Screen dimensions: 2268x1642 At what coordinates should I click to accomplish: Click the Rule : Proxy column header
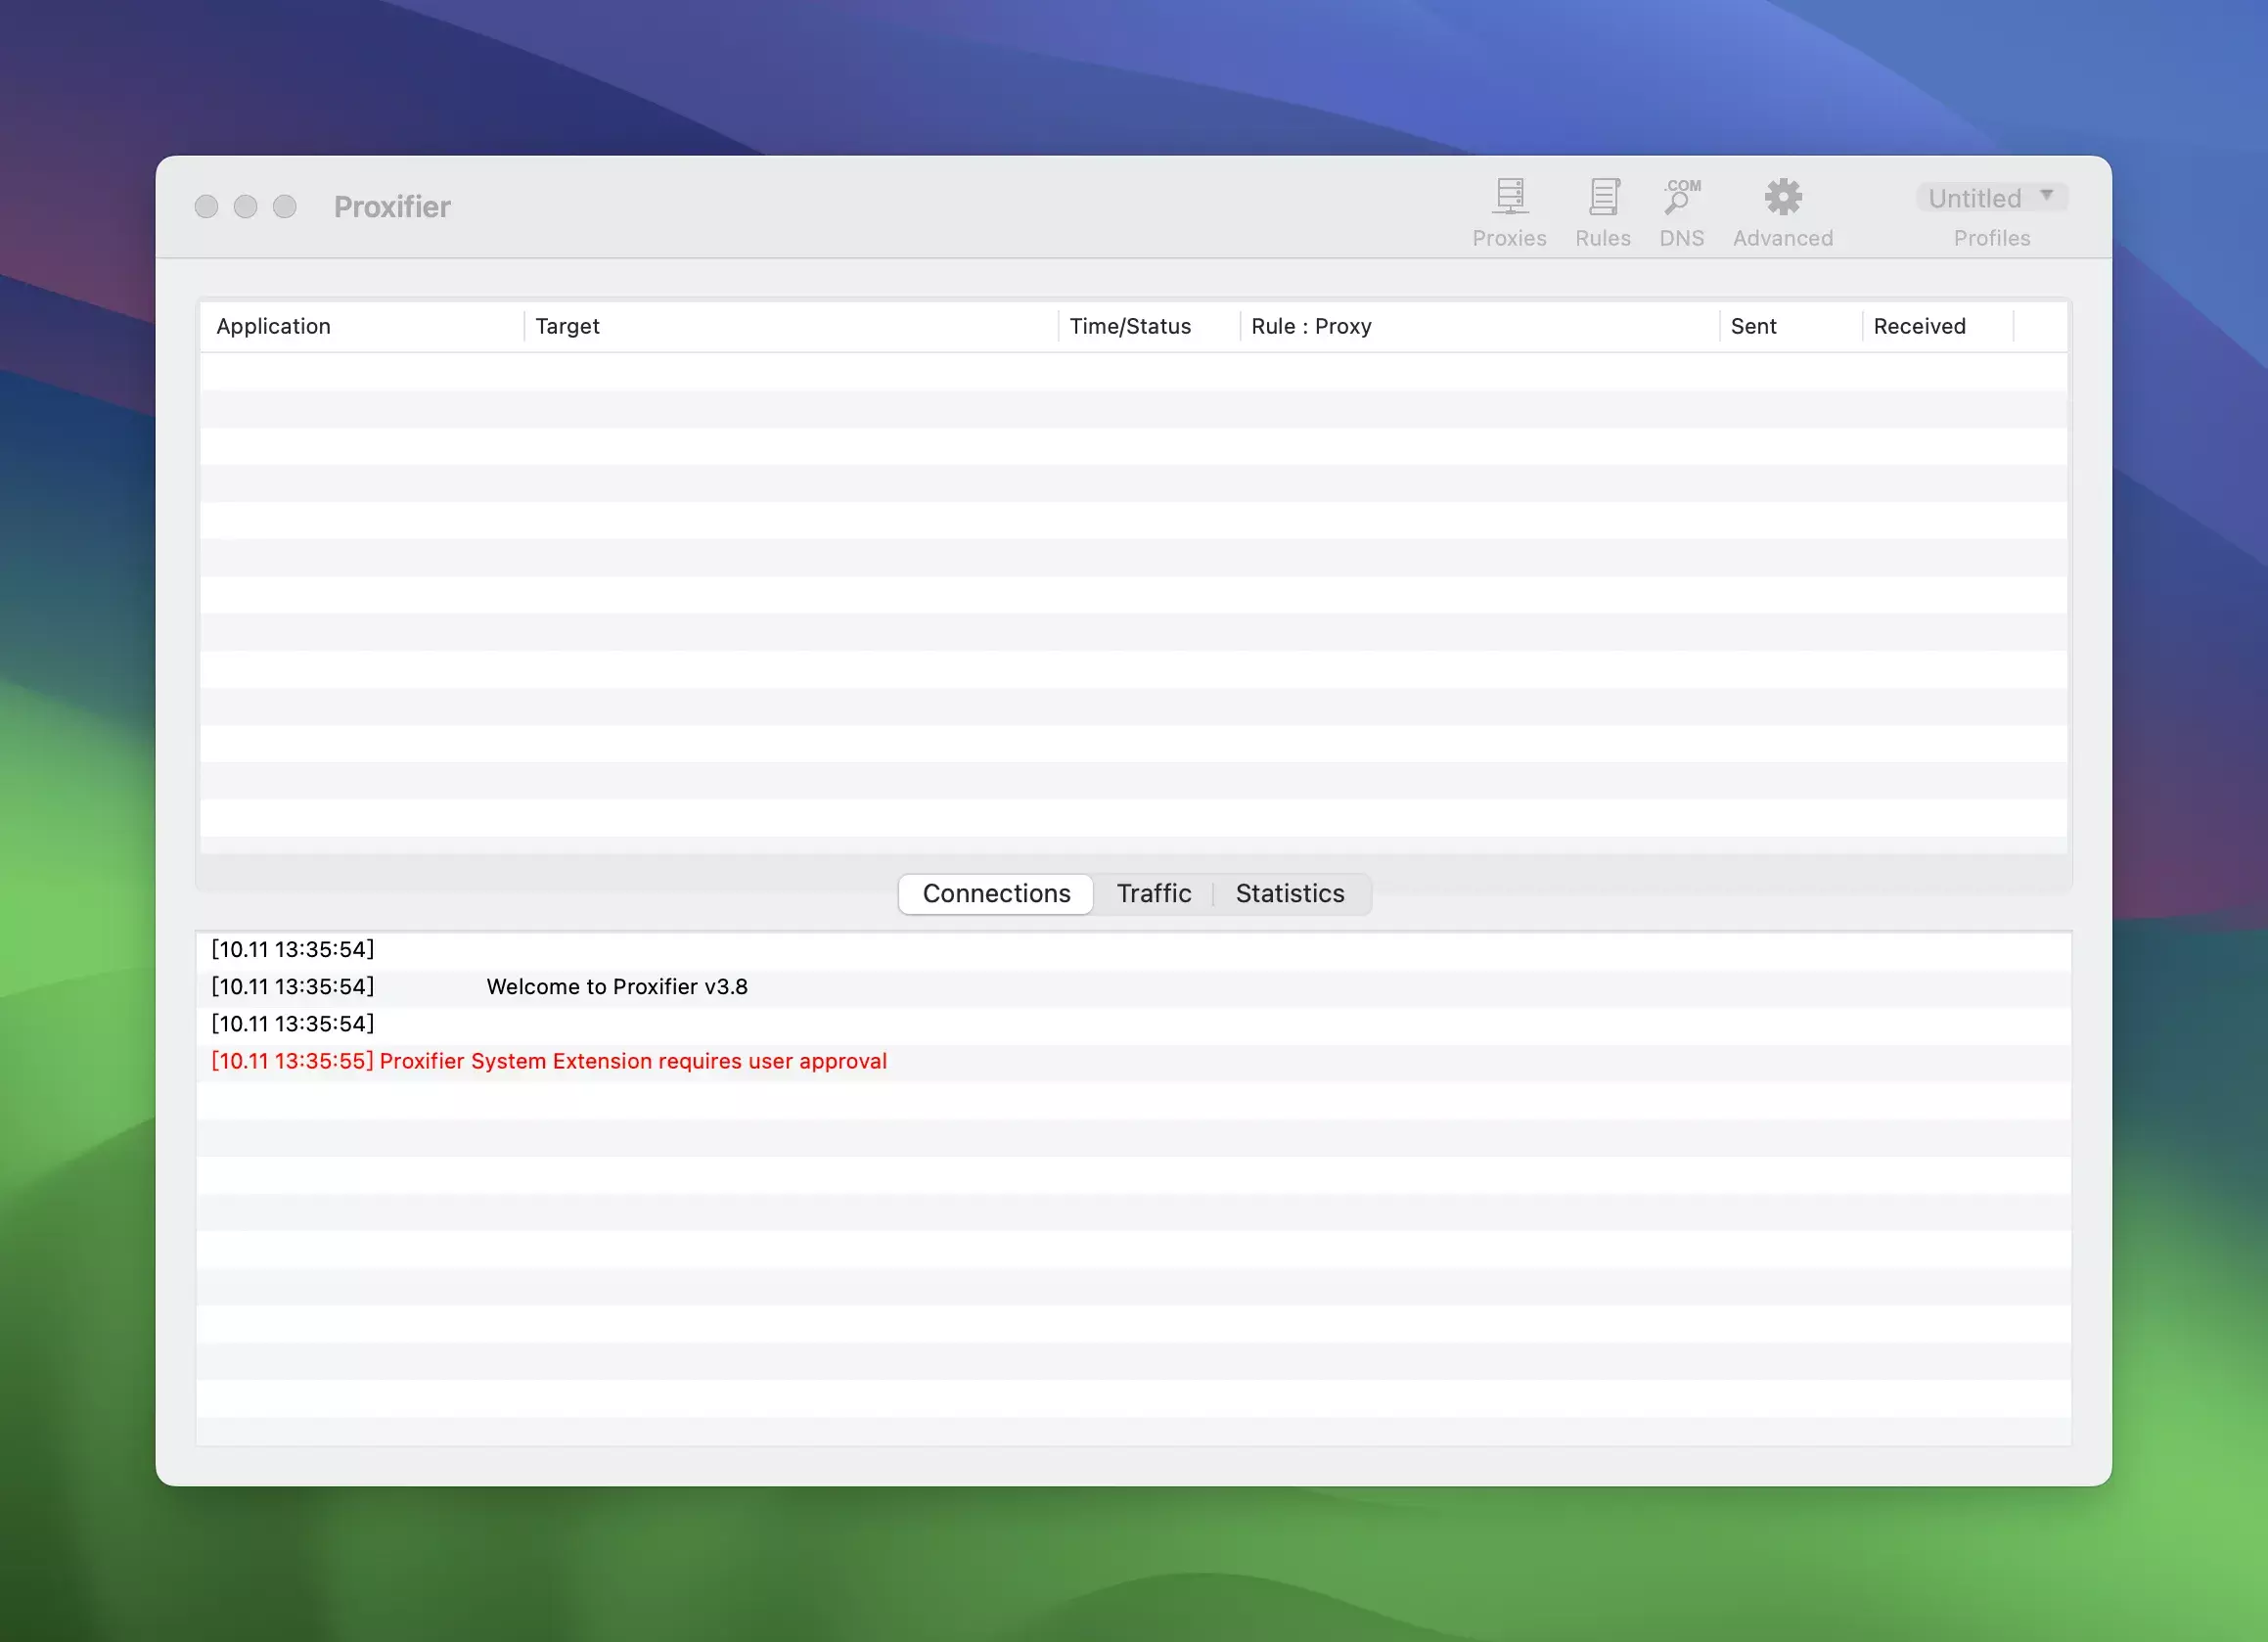[1311, 326]
